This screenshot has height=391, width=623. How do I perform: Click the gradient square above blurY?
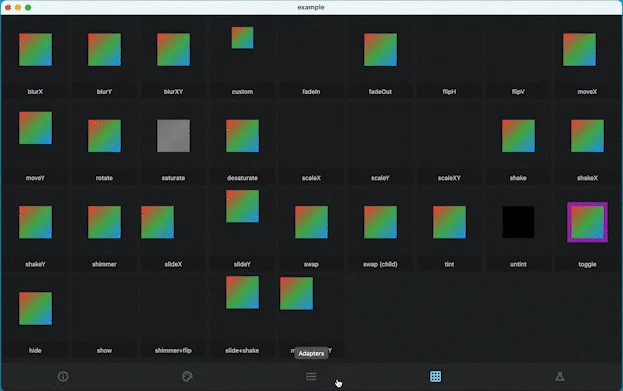(104, 49)
